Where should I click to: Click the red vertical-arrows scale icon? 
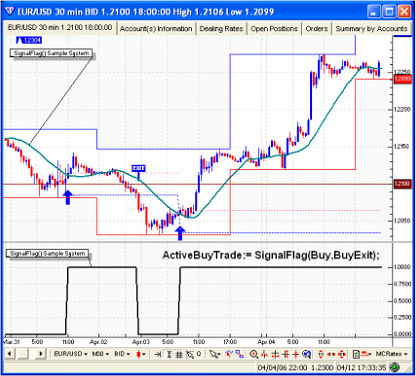coord(321,354)
